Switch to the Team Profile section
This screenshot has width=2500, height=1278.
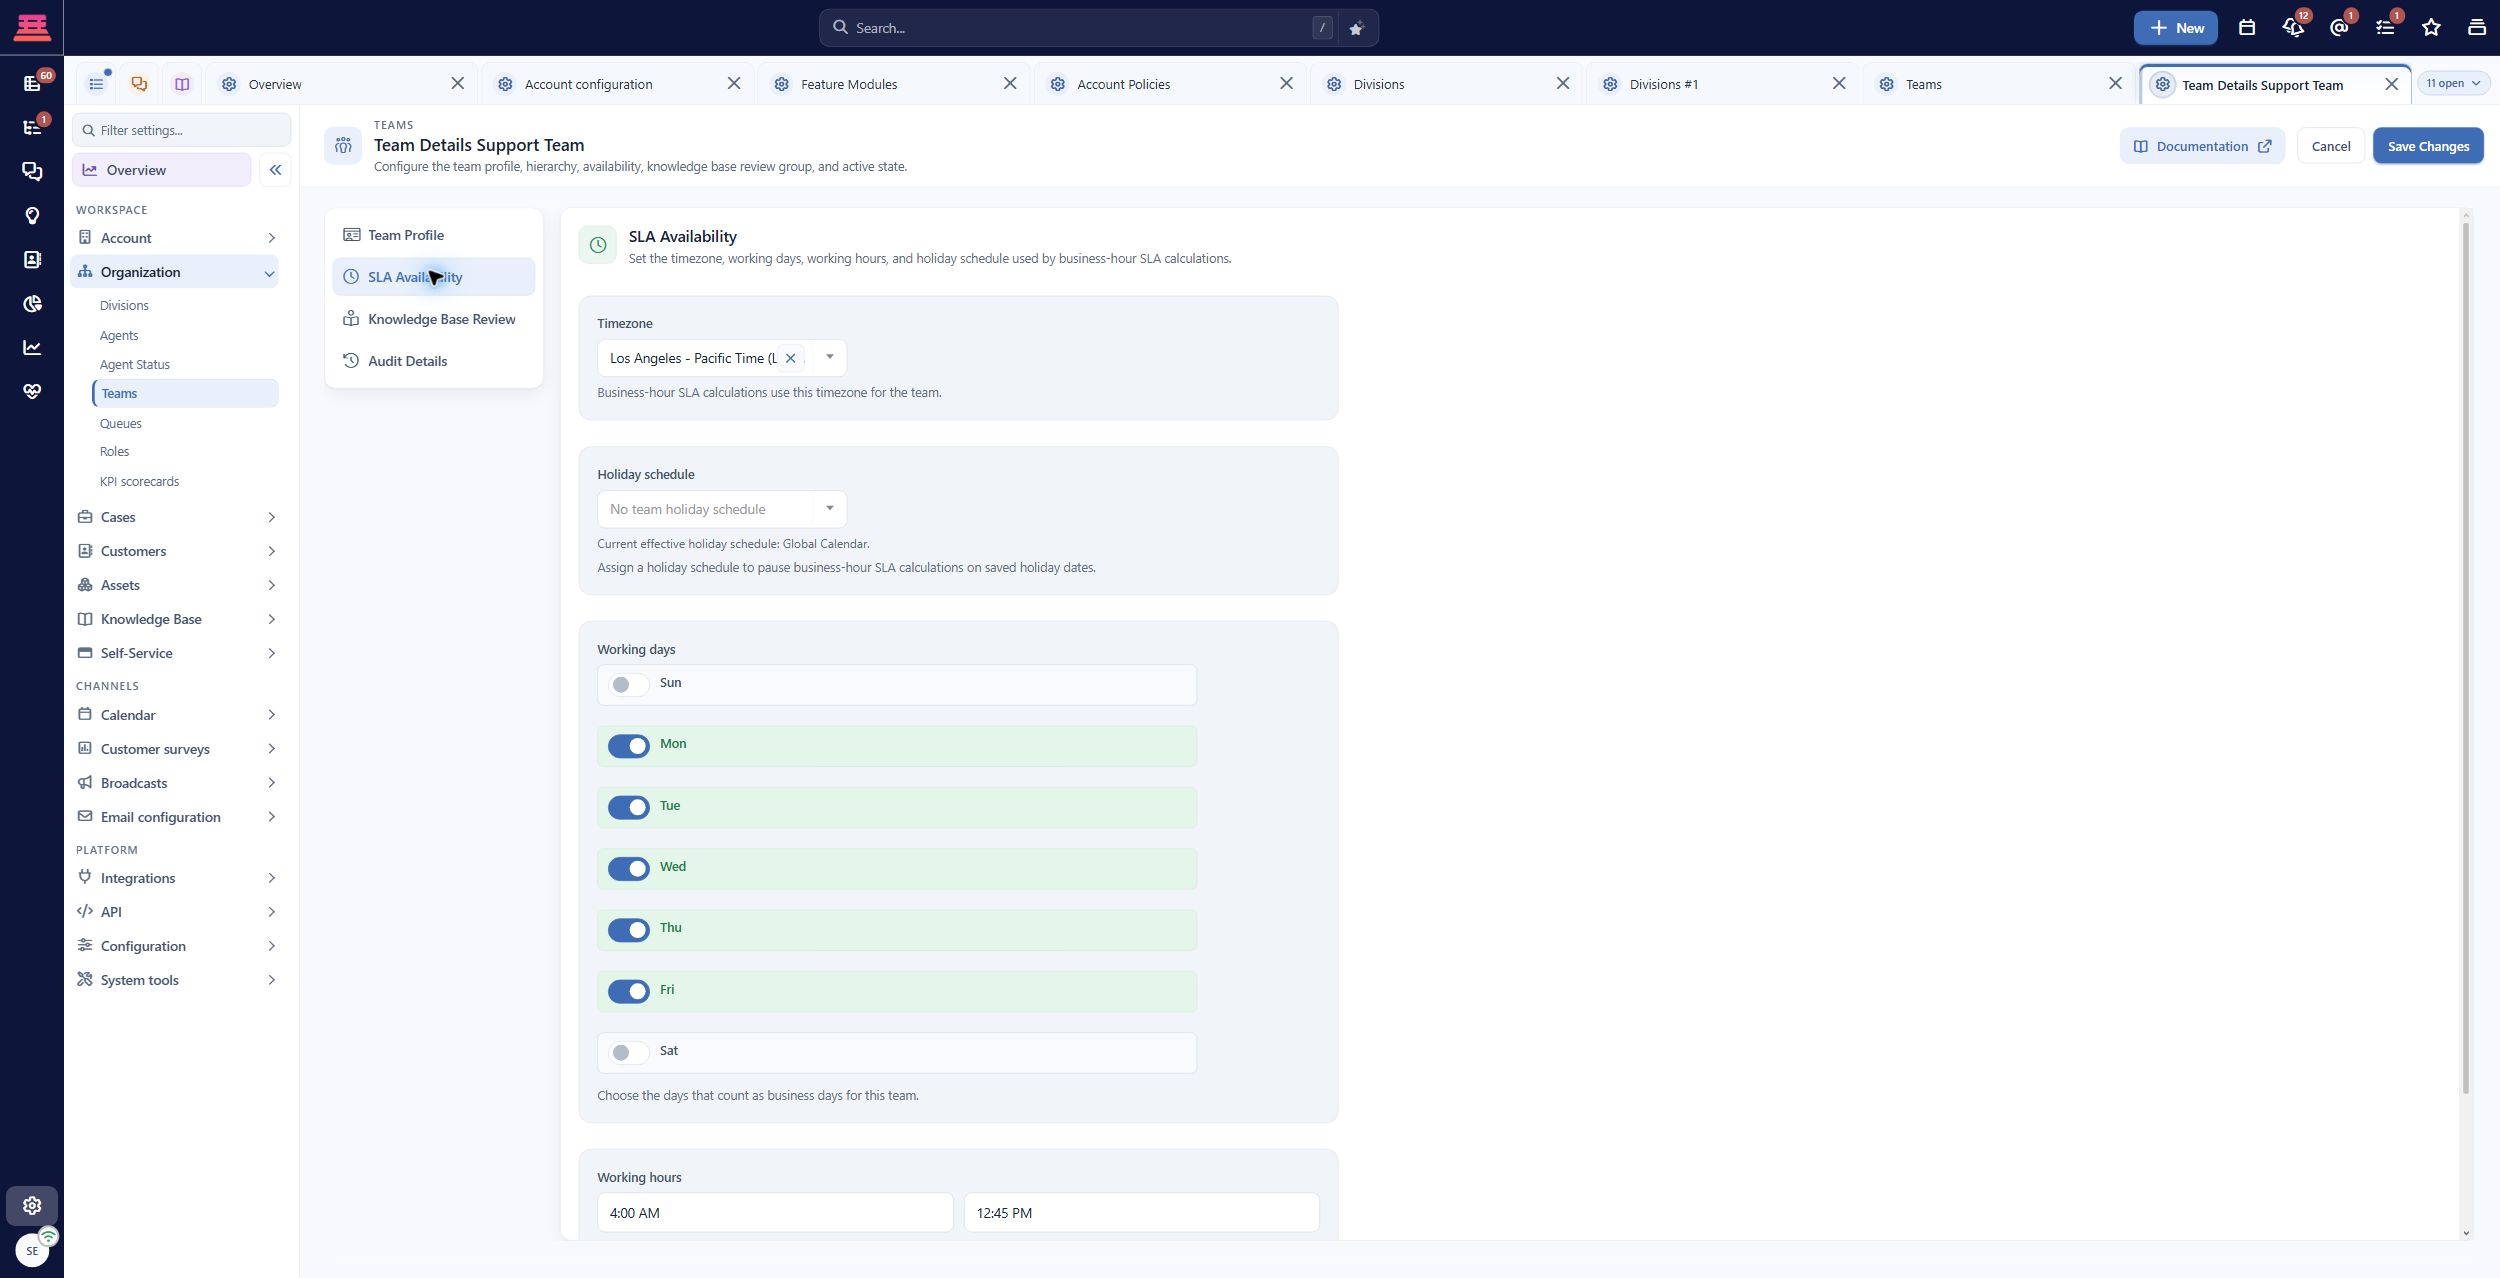pos(434,235)
